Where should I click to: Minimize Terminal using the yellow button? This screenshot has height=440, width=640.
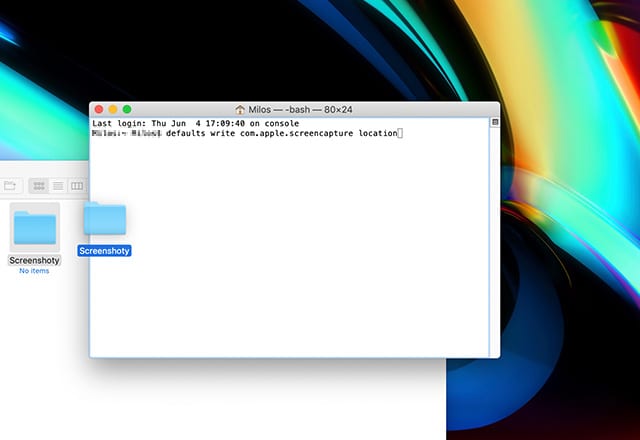click(113, 109)
